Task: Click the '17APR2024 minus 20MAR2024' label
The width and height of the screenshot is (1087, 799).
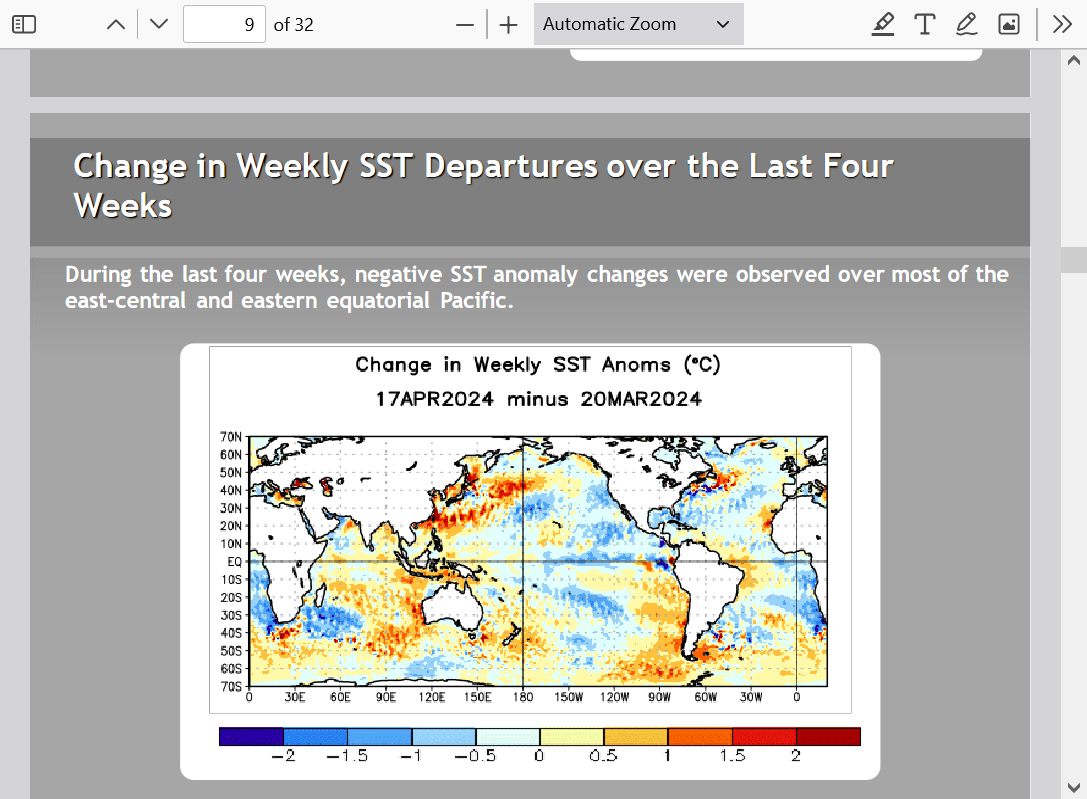Action: click(539, 399)
